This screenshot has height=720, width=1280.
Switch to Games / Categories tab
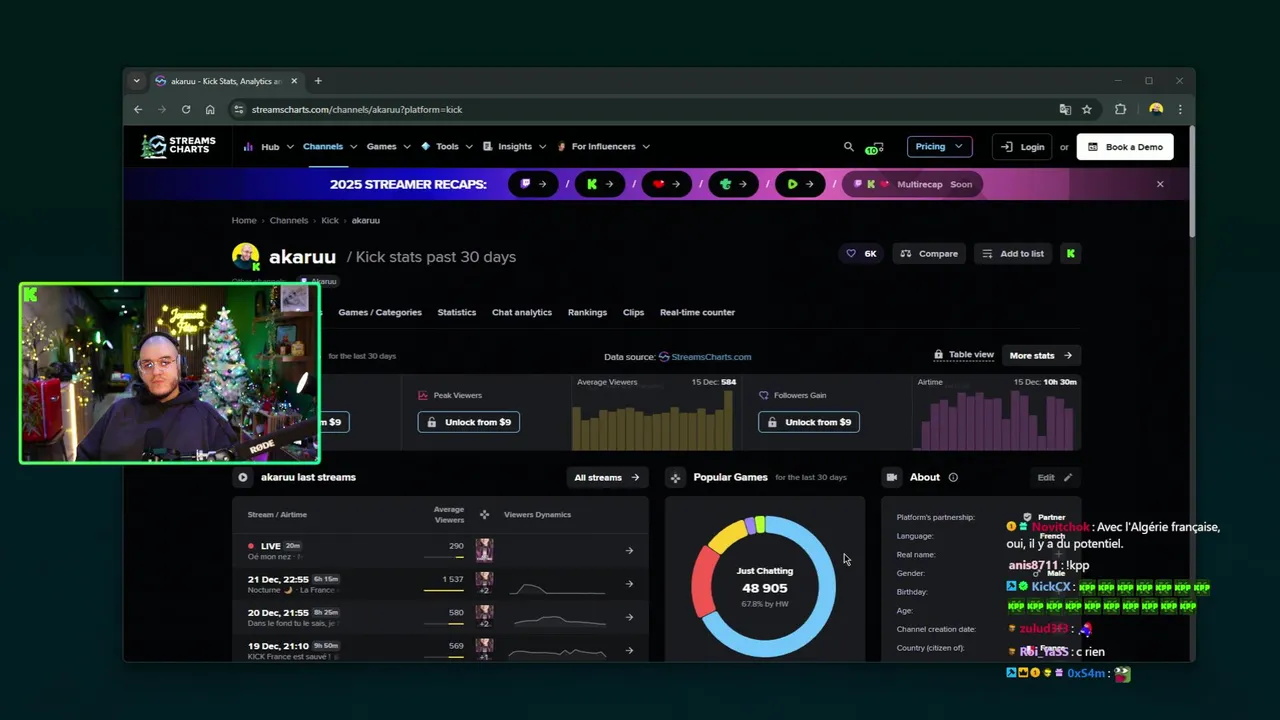pyautogui.click(x=380, y=312)
